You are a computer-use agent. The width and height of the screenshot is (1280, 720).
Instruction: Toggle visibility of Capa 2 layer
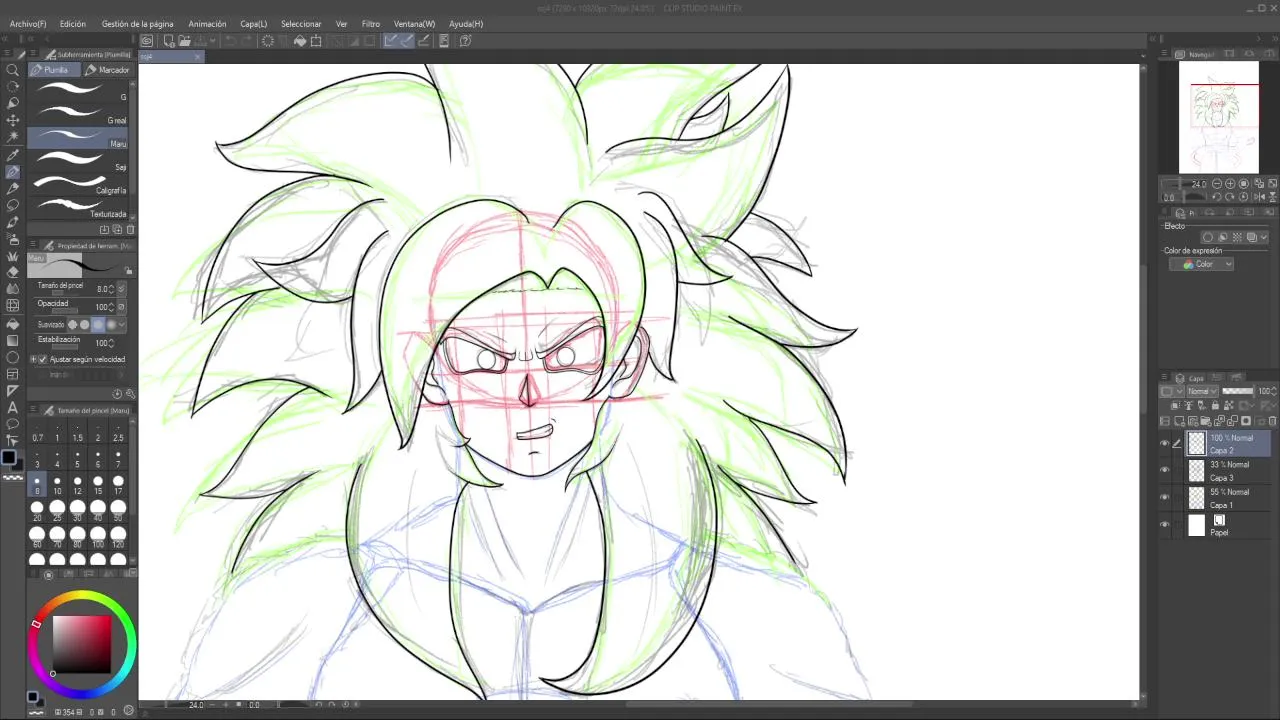[x=1164, y=444]
